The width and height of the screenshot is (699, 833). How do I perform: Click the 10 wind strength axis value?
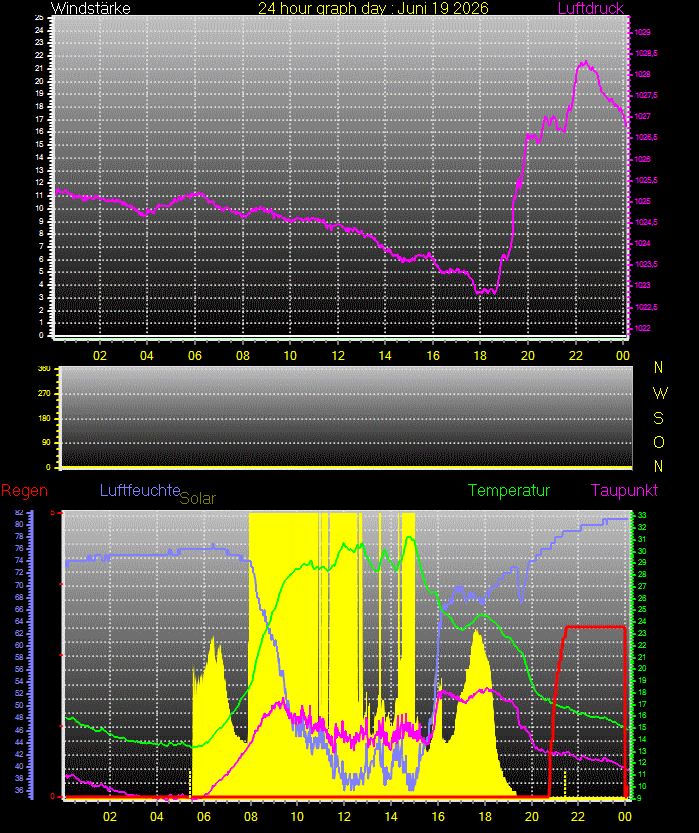click(39, 208)
